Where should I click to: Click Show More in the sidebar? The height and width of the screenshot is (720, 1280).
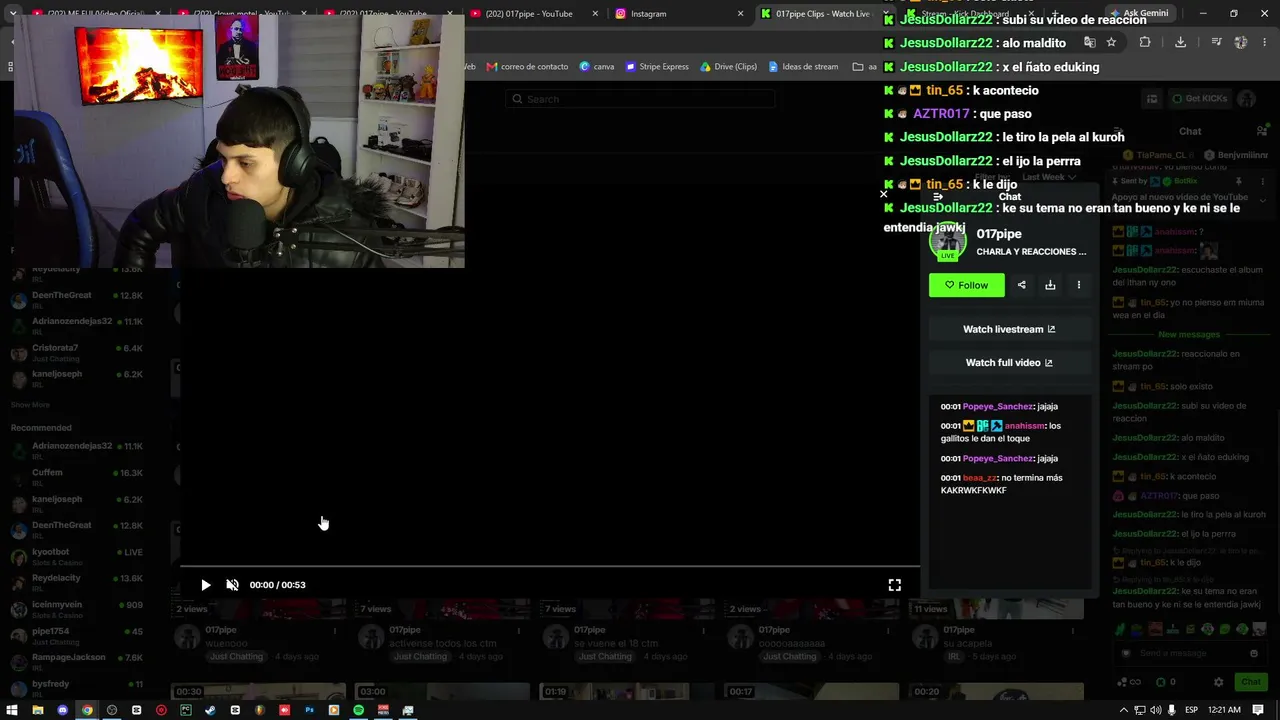(30, 405)
